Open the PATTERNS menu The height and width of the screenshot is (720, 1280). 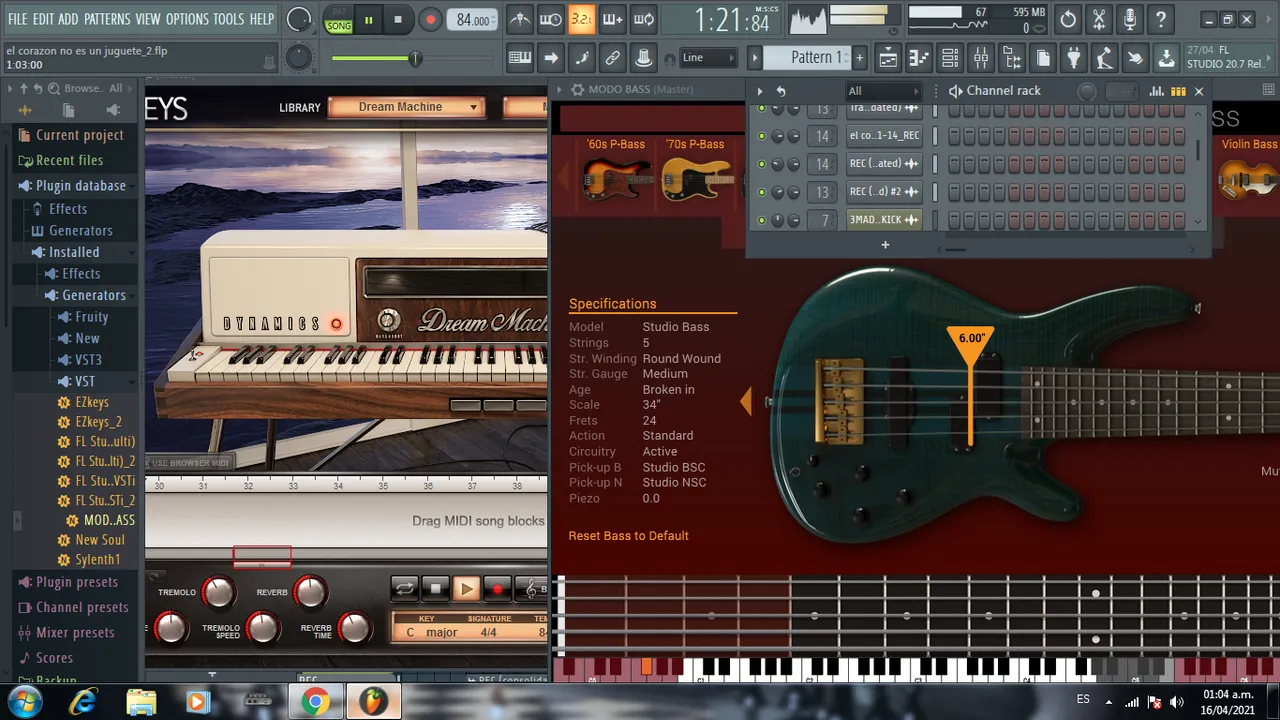pos(107,19)
